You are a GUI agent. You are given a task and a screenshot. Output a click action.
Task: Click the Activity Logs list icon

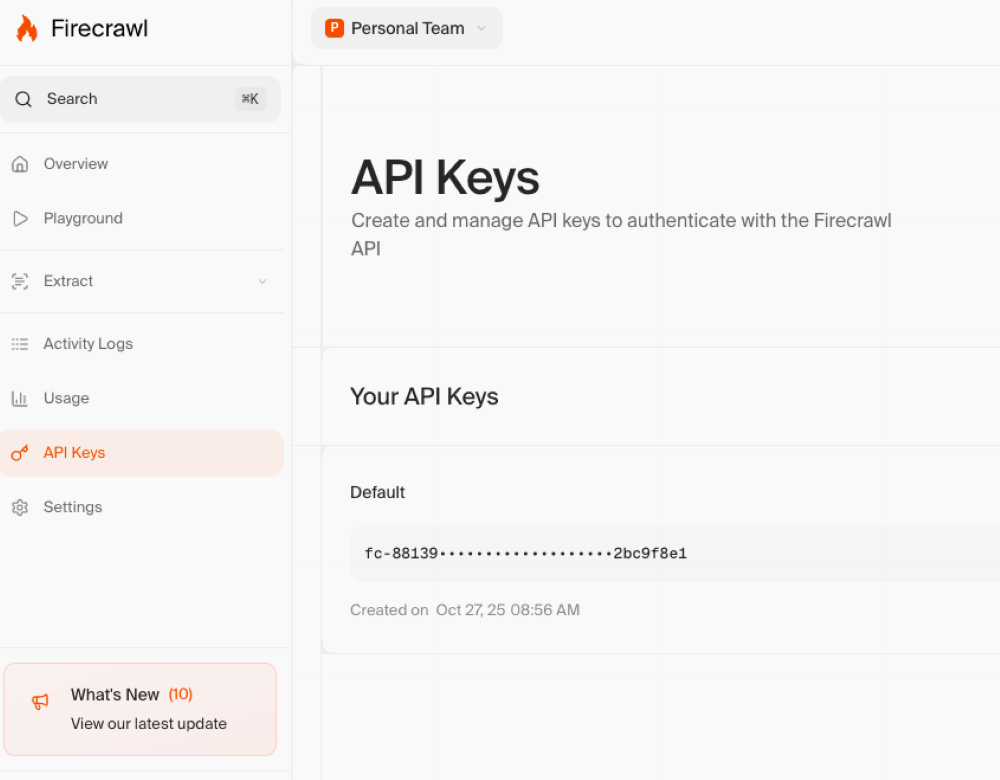pos(20,343)
